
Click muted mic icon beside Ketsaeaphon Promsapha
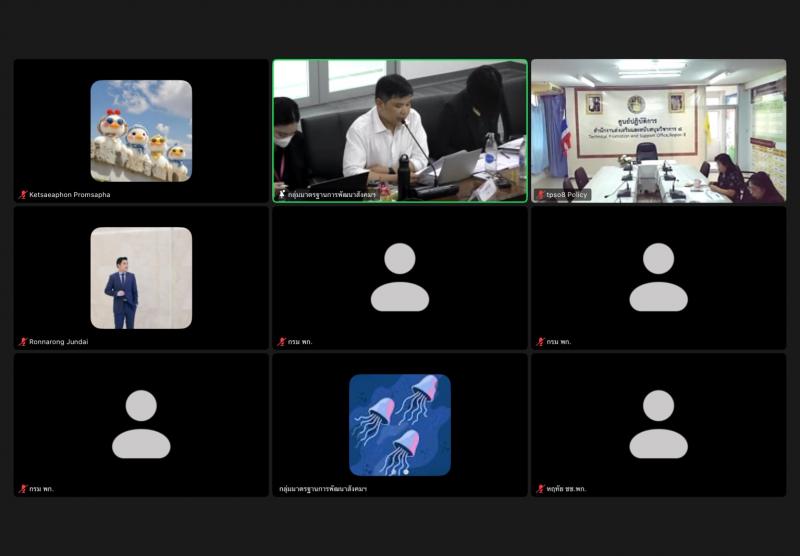pyautogui.click(x=23, y=194)
